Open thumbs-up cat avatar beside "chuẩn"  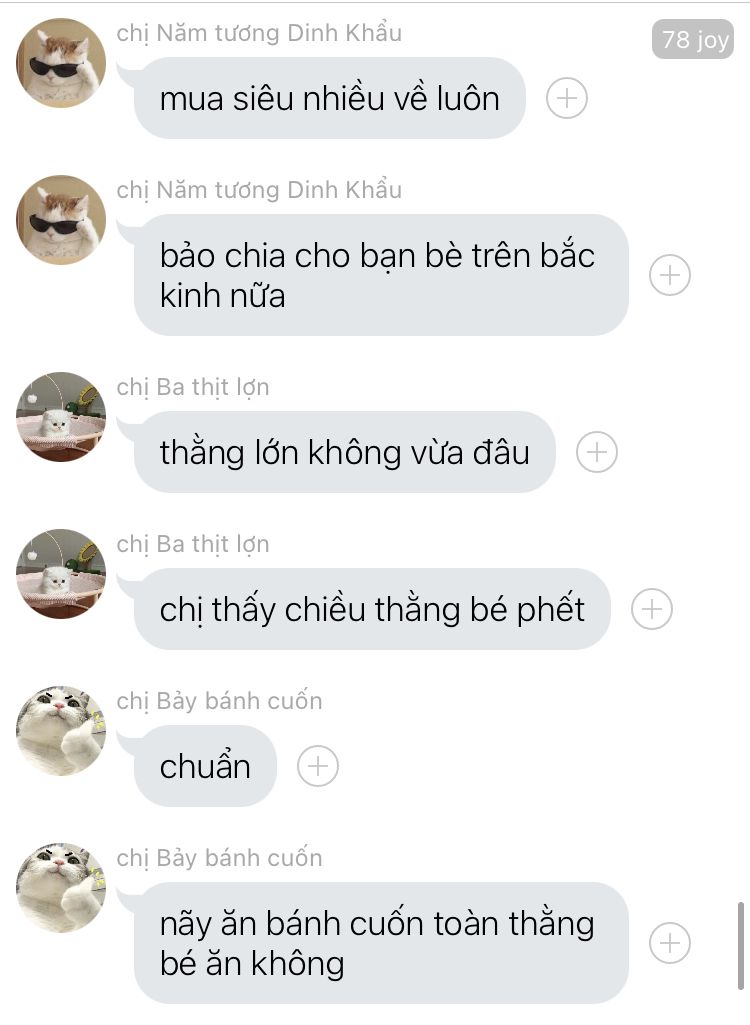tap(61, 731)
